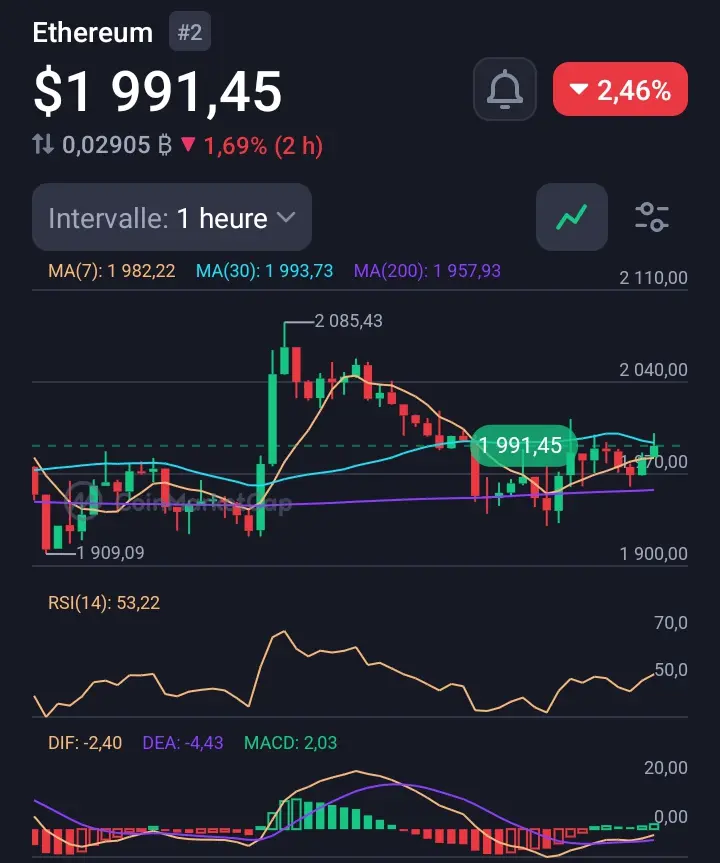This screenshot has width=720, height=863.
Task: Select the DIF: -2,40 value
Action: tap(85, 743)
